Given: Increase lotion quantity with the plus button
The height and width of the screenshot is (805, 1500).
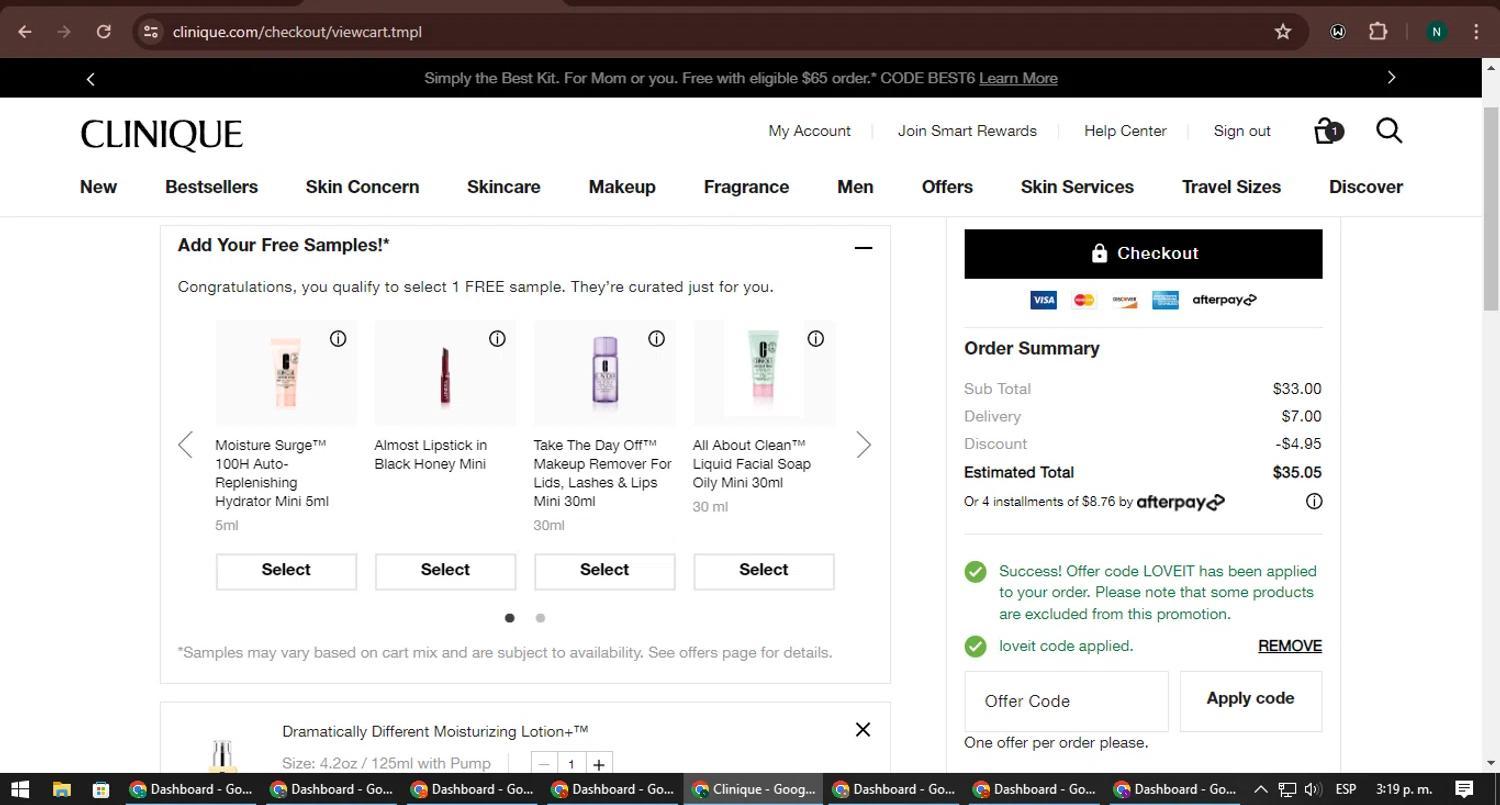Looking at the screenshot, I should 598,764.
